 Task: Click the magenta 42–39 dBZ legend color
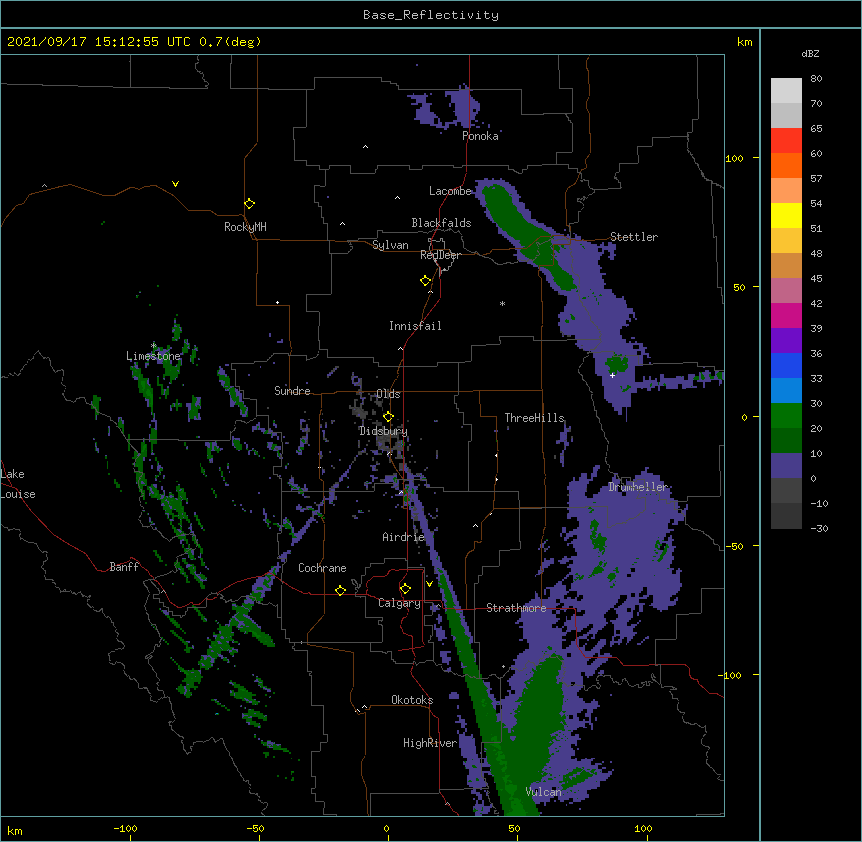pos(786,315)
